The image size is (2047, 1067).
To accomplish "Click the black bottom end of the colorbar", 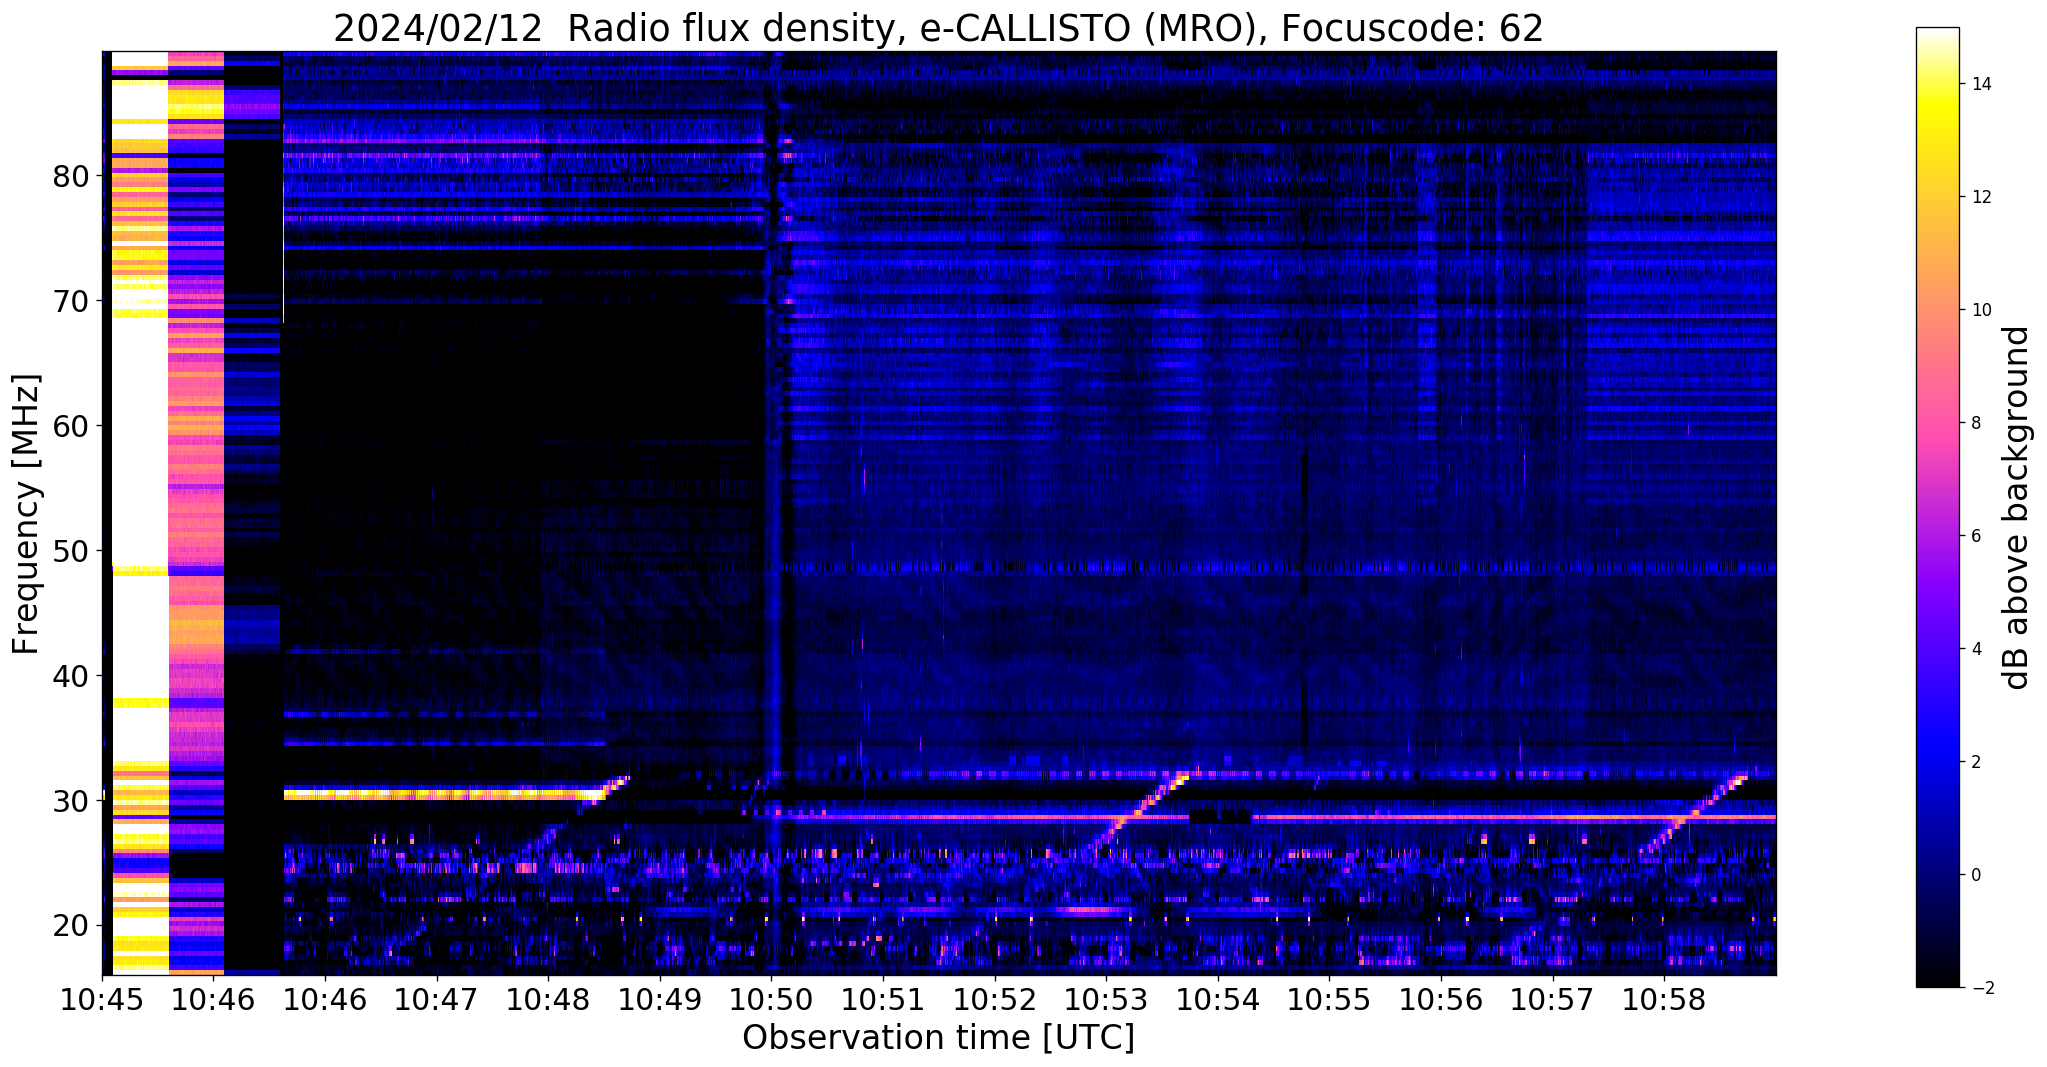I will [x=1937, y=978].
